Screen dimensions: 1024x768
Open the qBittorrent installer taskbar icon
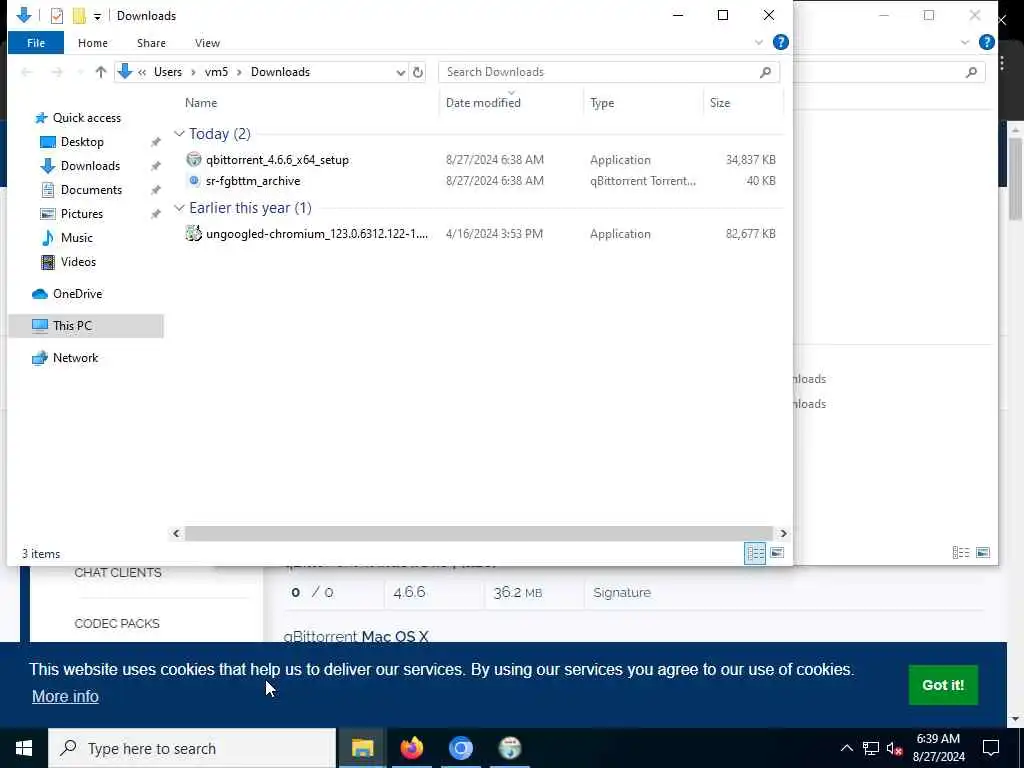(x=510, y=748)
